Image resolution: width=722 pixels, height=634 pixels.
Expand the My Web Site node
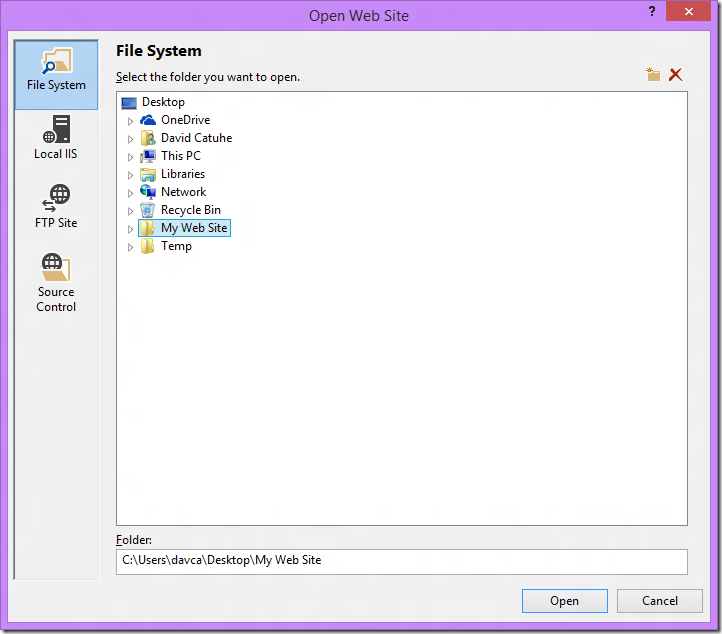[x=130, y=229]
